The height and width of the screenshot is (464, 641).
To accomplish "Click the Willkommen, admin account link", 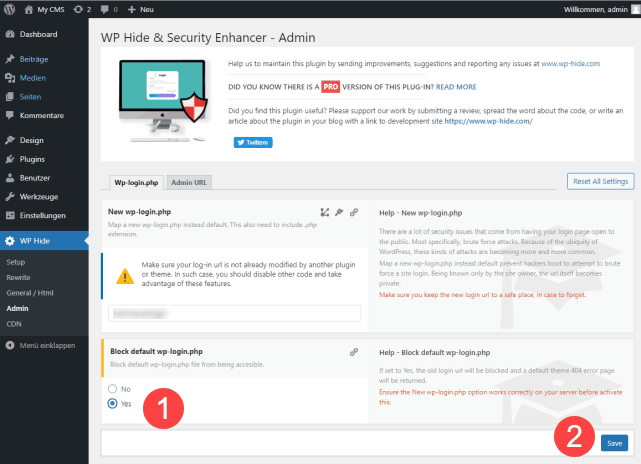I will point(595,9).
